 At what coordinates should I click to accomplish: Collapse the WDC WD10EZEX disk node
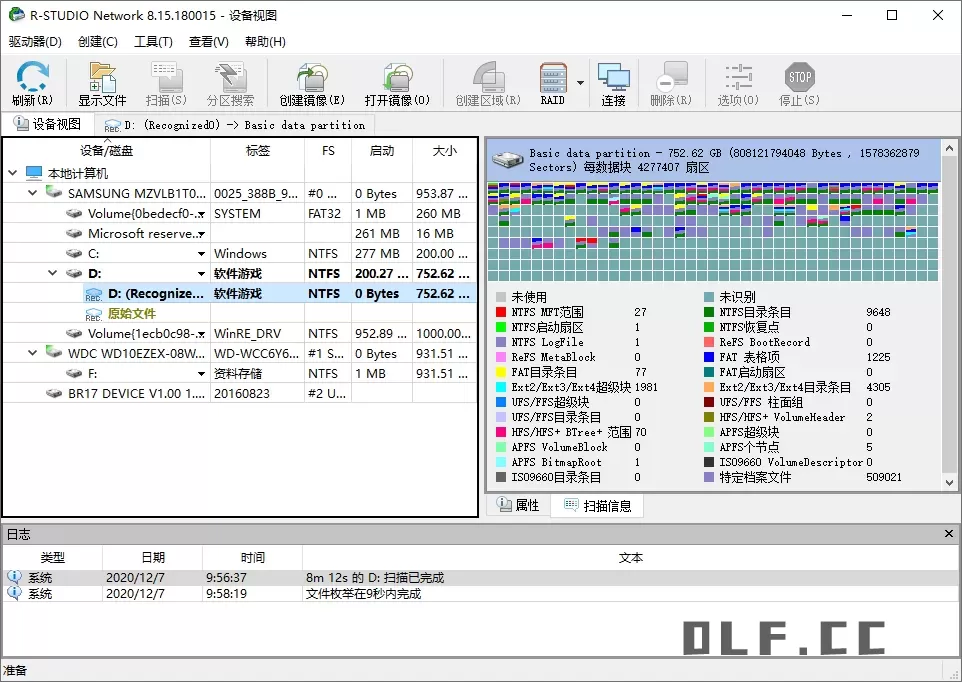tap(32, 353)
